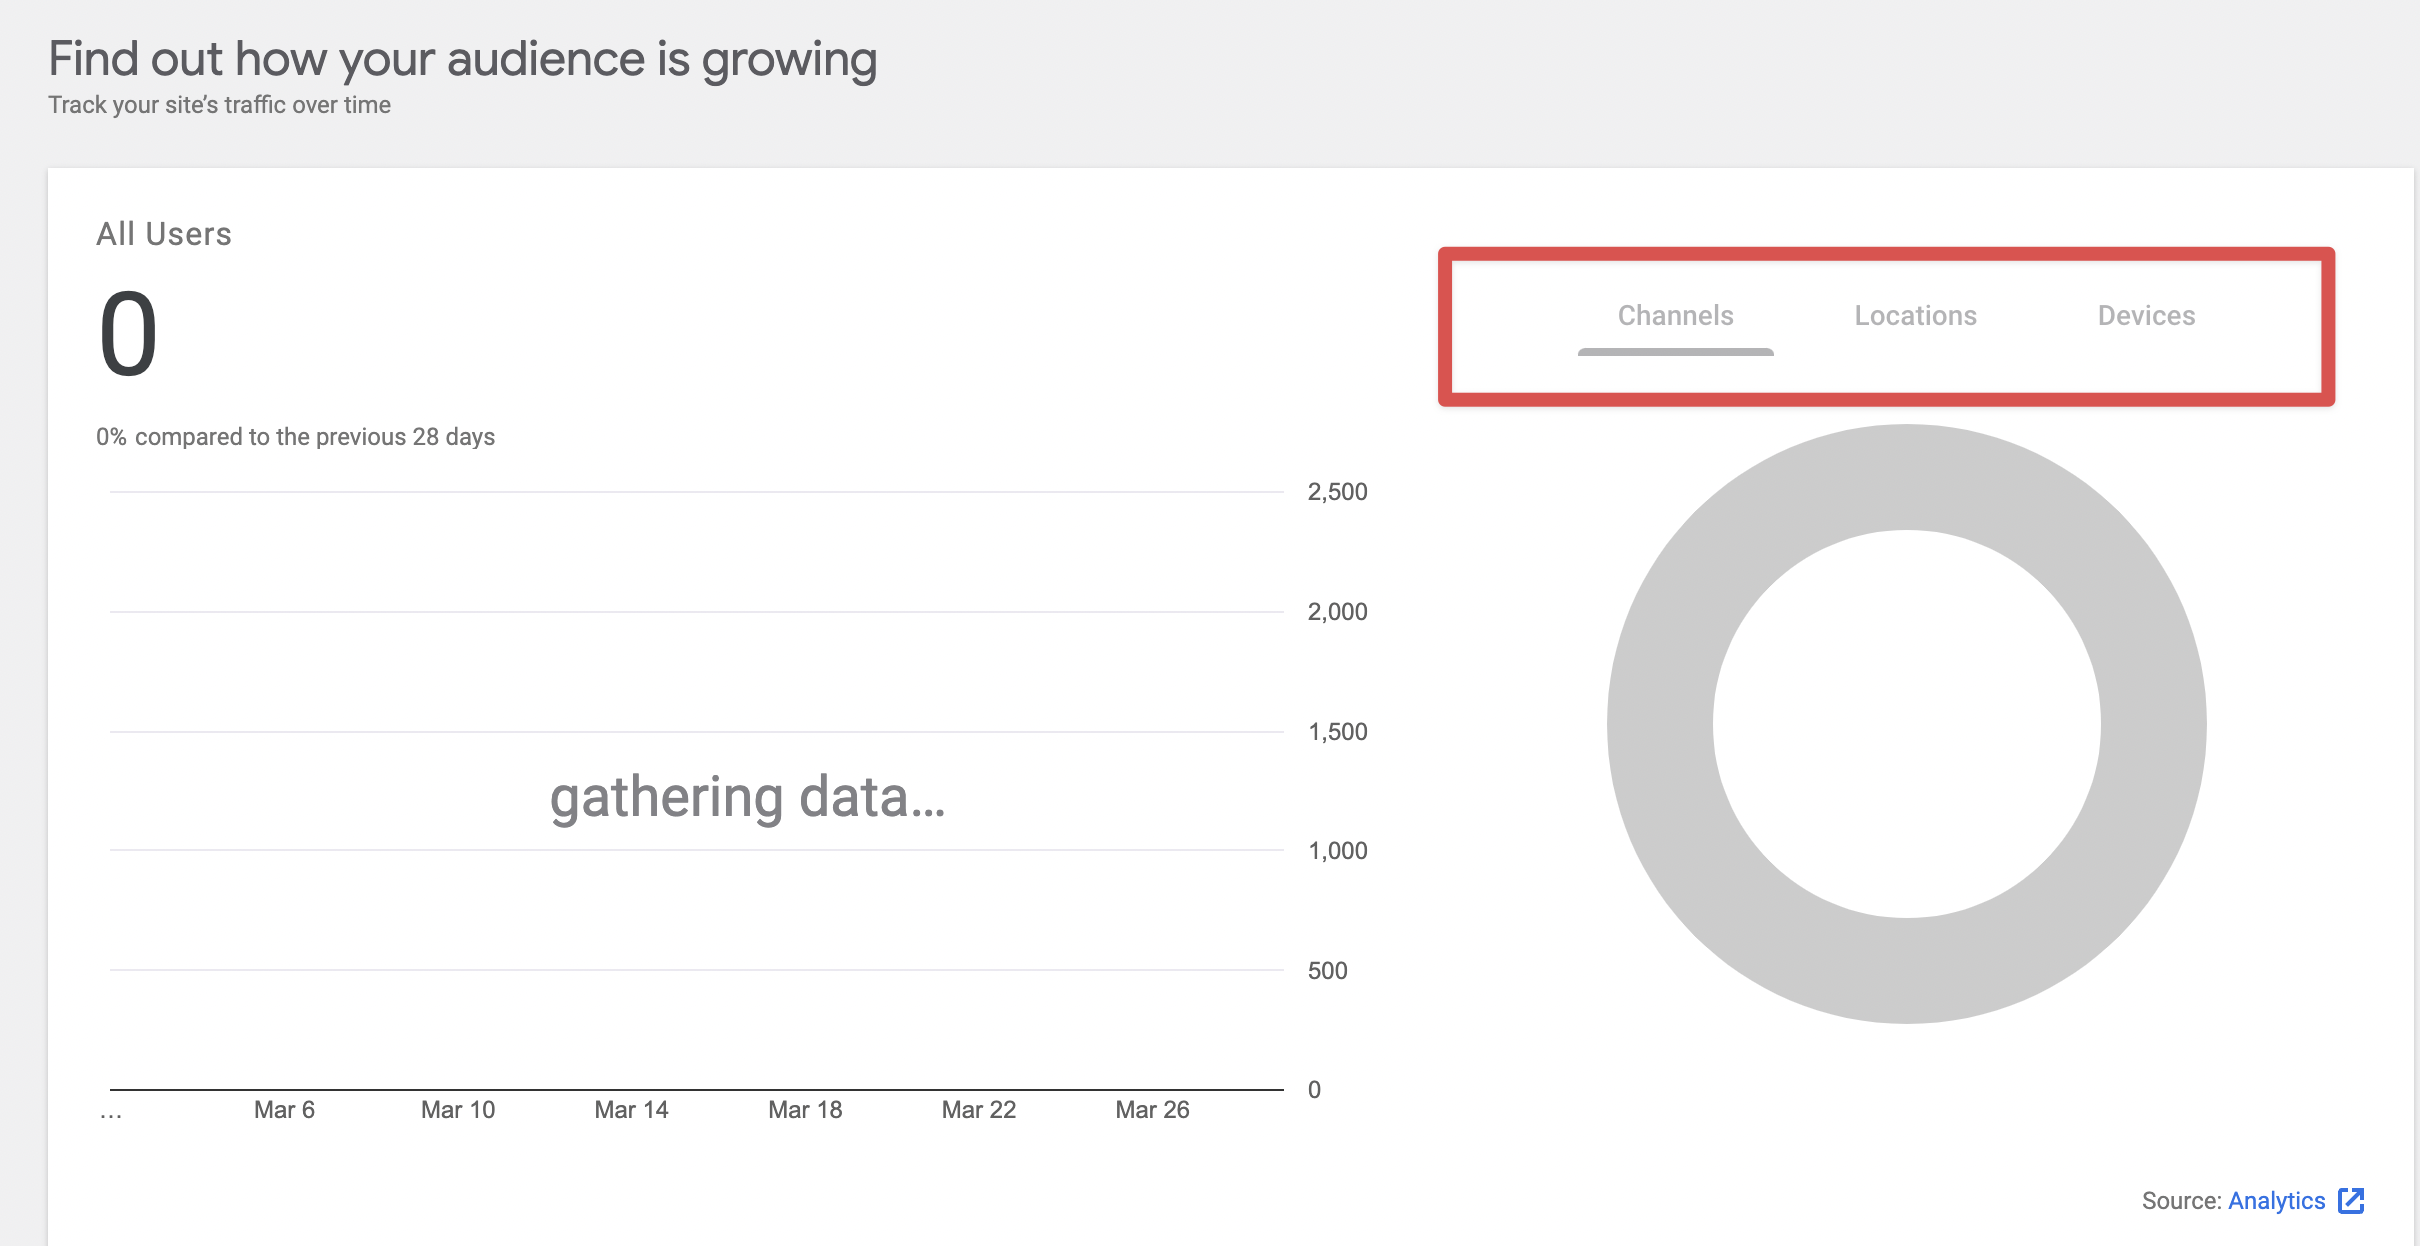
Task: Click the ellipsis at the axis start
Action: [x=111, y=1112]
